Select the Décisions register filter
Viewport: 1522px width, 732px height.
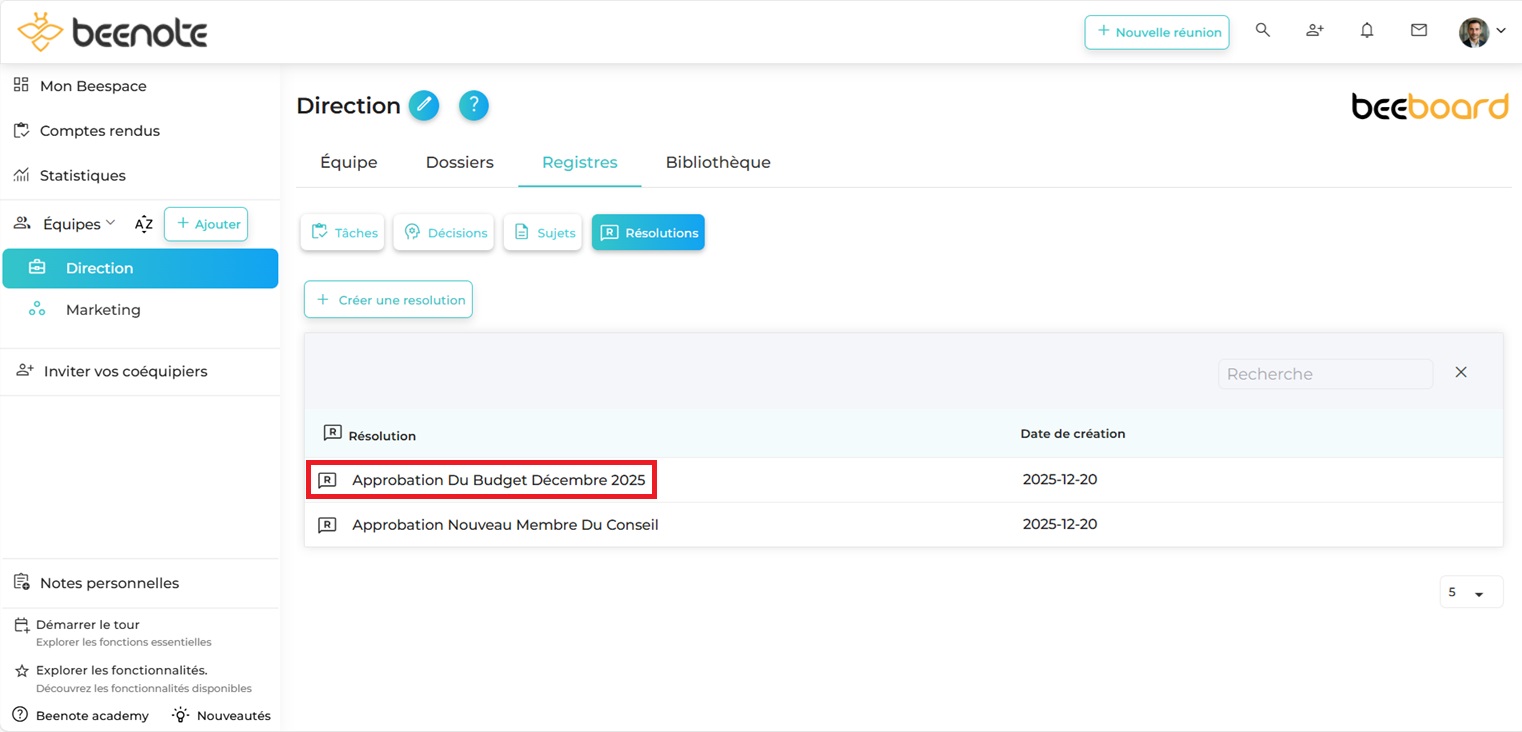[444, 233]
